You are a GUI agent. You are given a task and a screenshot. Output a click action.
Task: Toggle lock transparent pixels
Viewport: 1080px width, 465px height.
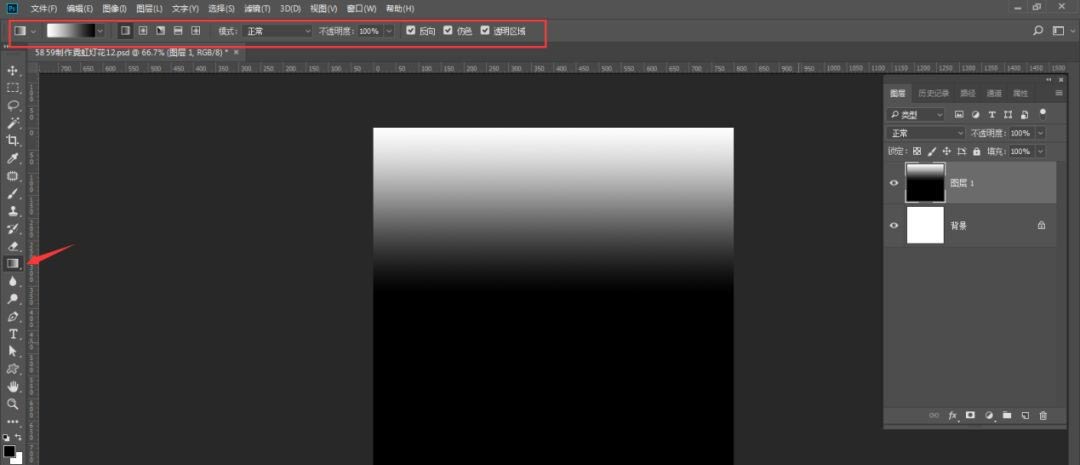pyautogui.click(x=917, y=151)
